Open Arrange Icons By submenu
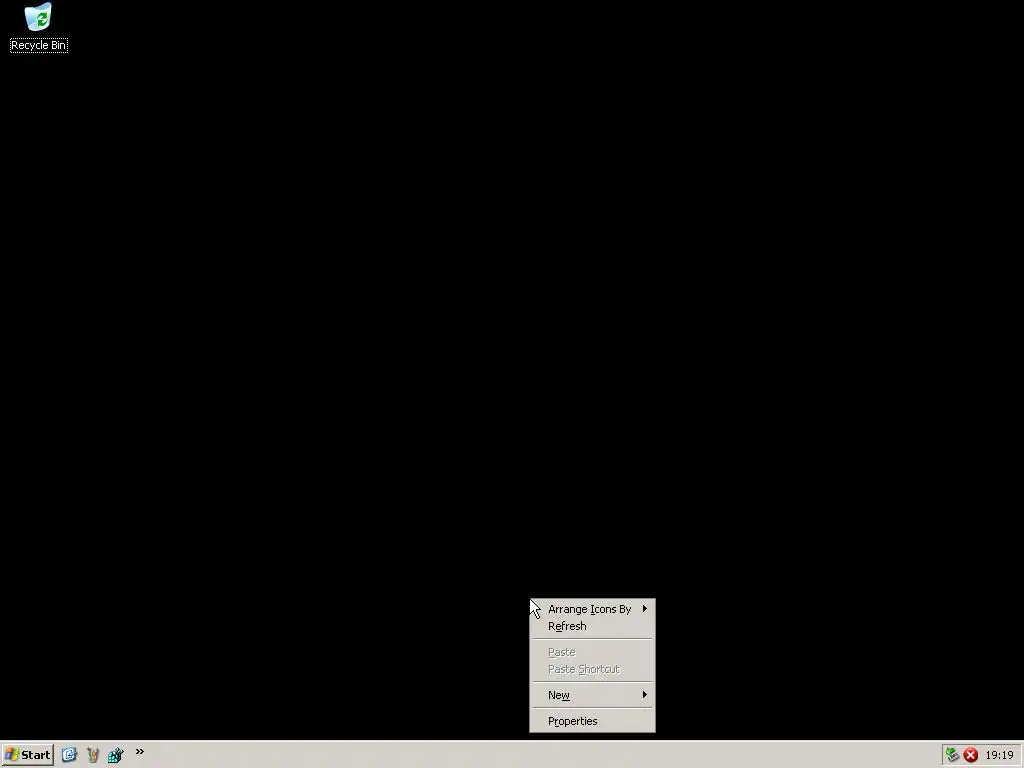 coord(592,609)
